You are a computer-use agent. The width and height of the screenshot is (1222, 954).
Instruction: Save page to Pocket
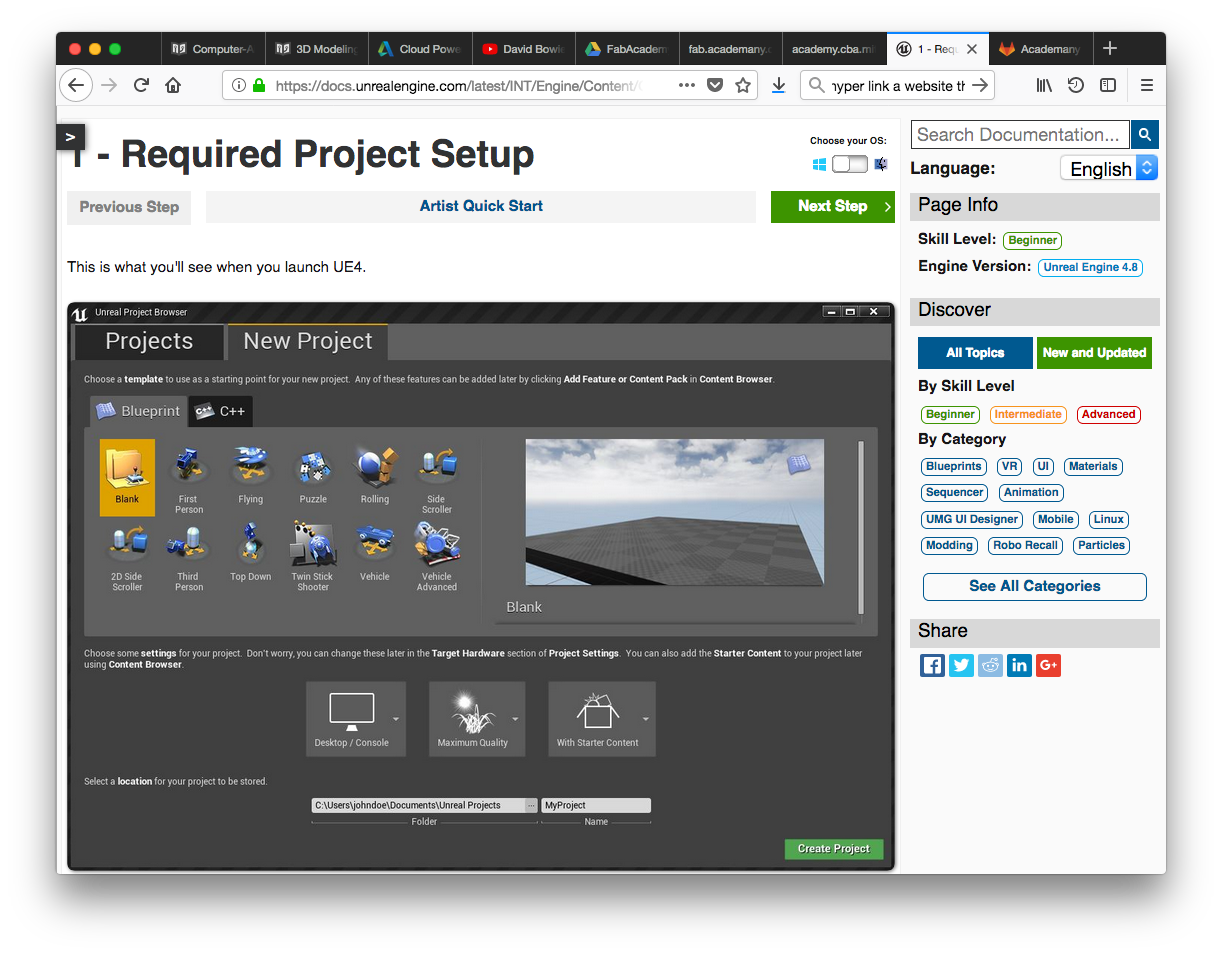(715, 85)
